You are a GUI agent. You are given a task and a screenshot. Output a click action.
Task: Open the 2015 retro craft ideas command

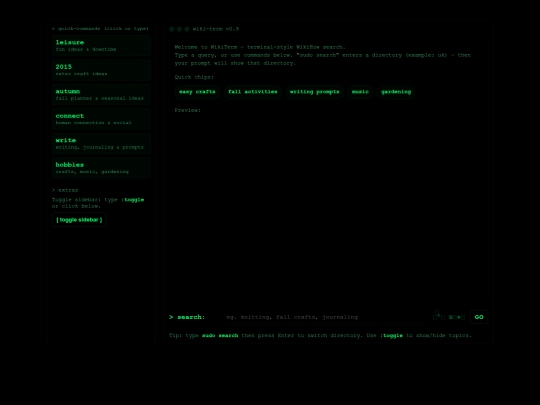tap(101, 70)
